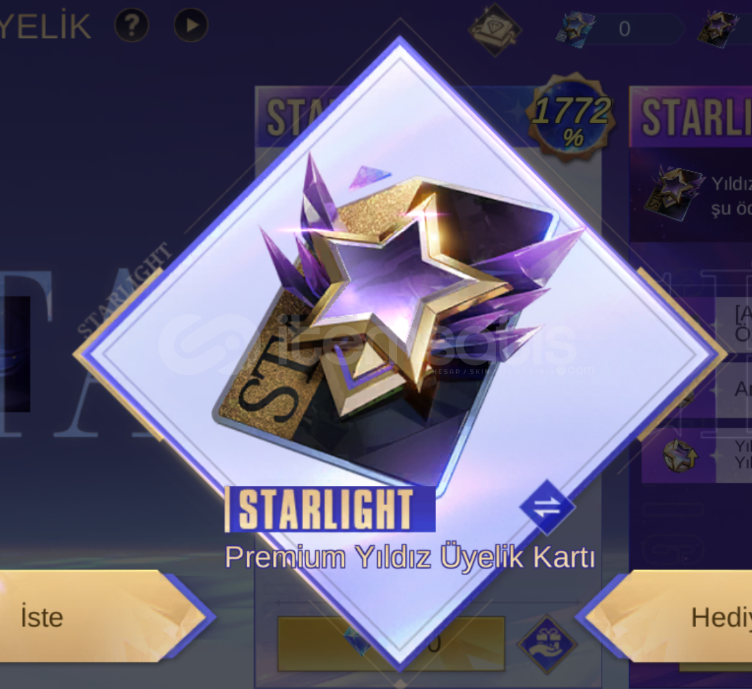The width and height of the screenshot is (752, 689).
Task: Select the second privilege entry starting with Ar
Action: point(734,390)
